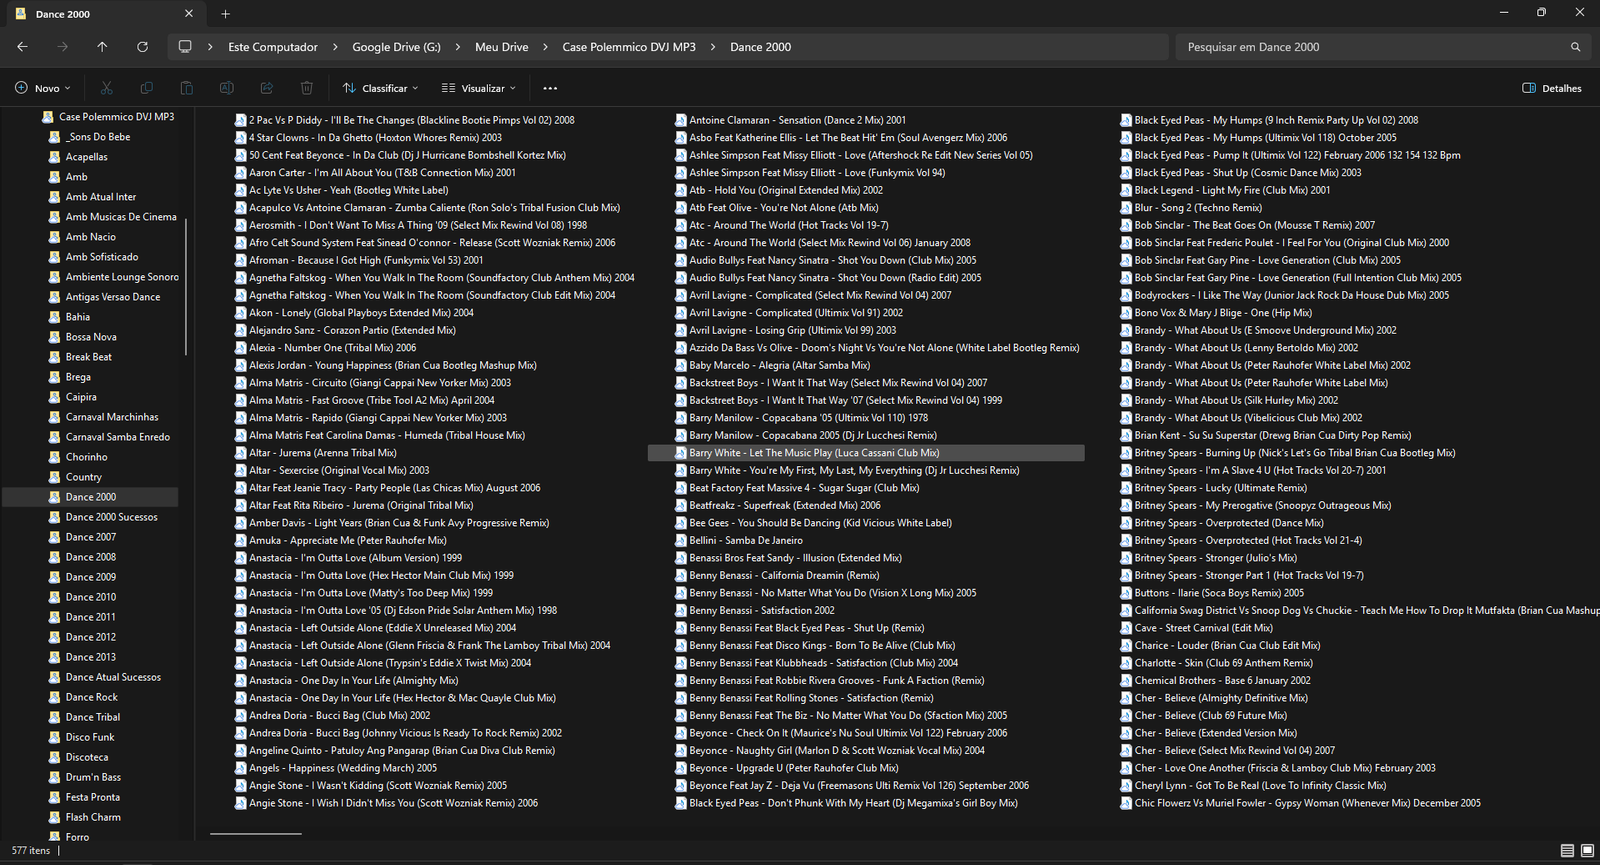
Task: Switch to large thumbnails view in status bar
Action: pos(1587,851)
